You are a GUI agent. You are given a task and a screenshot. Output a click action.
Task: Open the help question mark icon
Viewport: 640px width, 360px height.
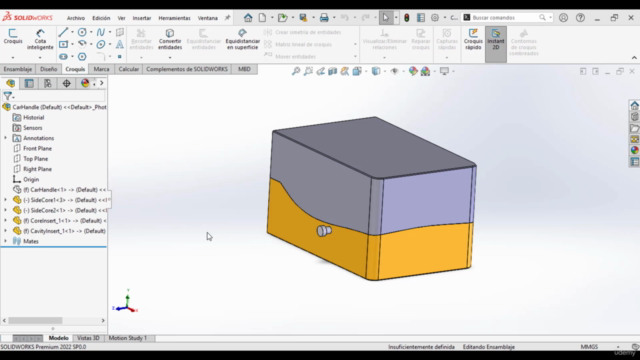pyautogui.click(x=580, y=18)
